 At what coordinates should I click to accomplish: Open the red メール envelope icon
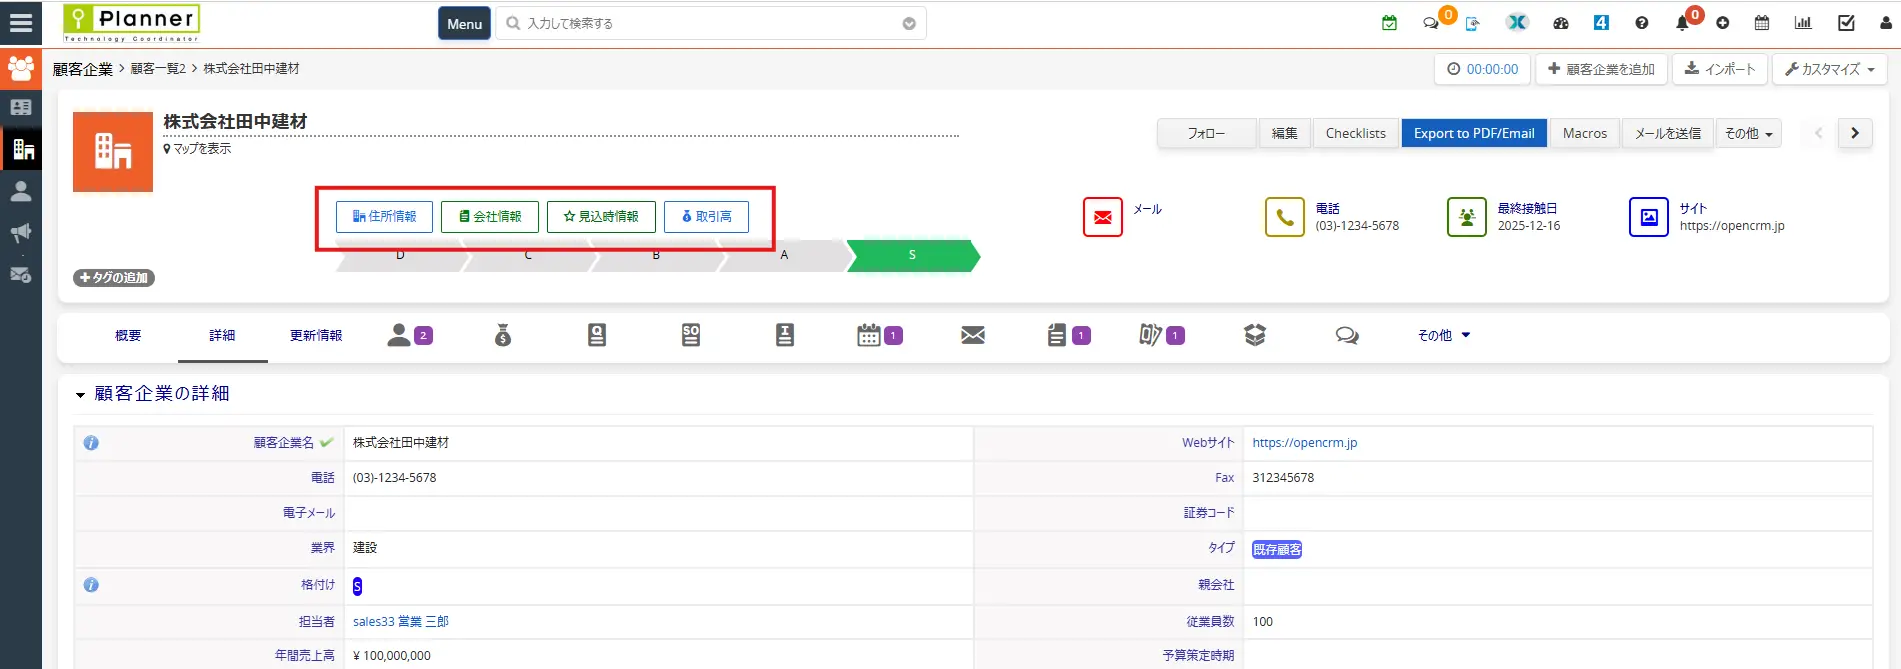point(1102,217)
